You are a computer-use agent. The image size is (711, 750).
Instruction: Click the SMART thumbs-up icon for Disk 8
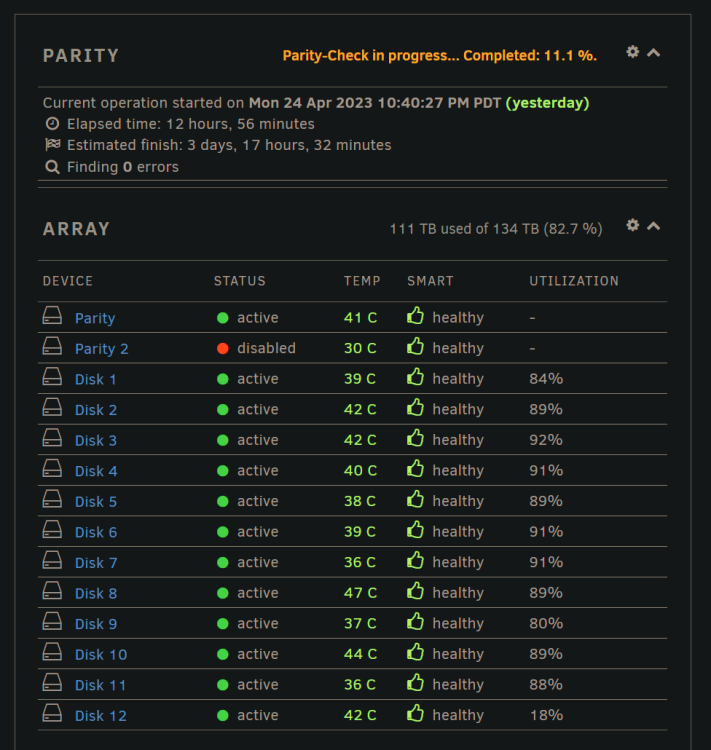click(415, 591)
